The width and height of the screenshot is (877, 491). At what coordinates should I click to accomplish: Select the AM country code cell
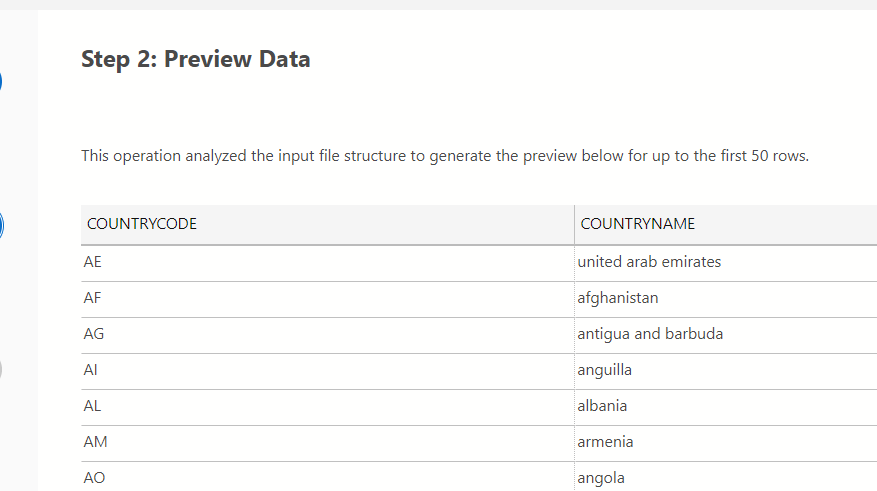click(95, 442)
